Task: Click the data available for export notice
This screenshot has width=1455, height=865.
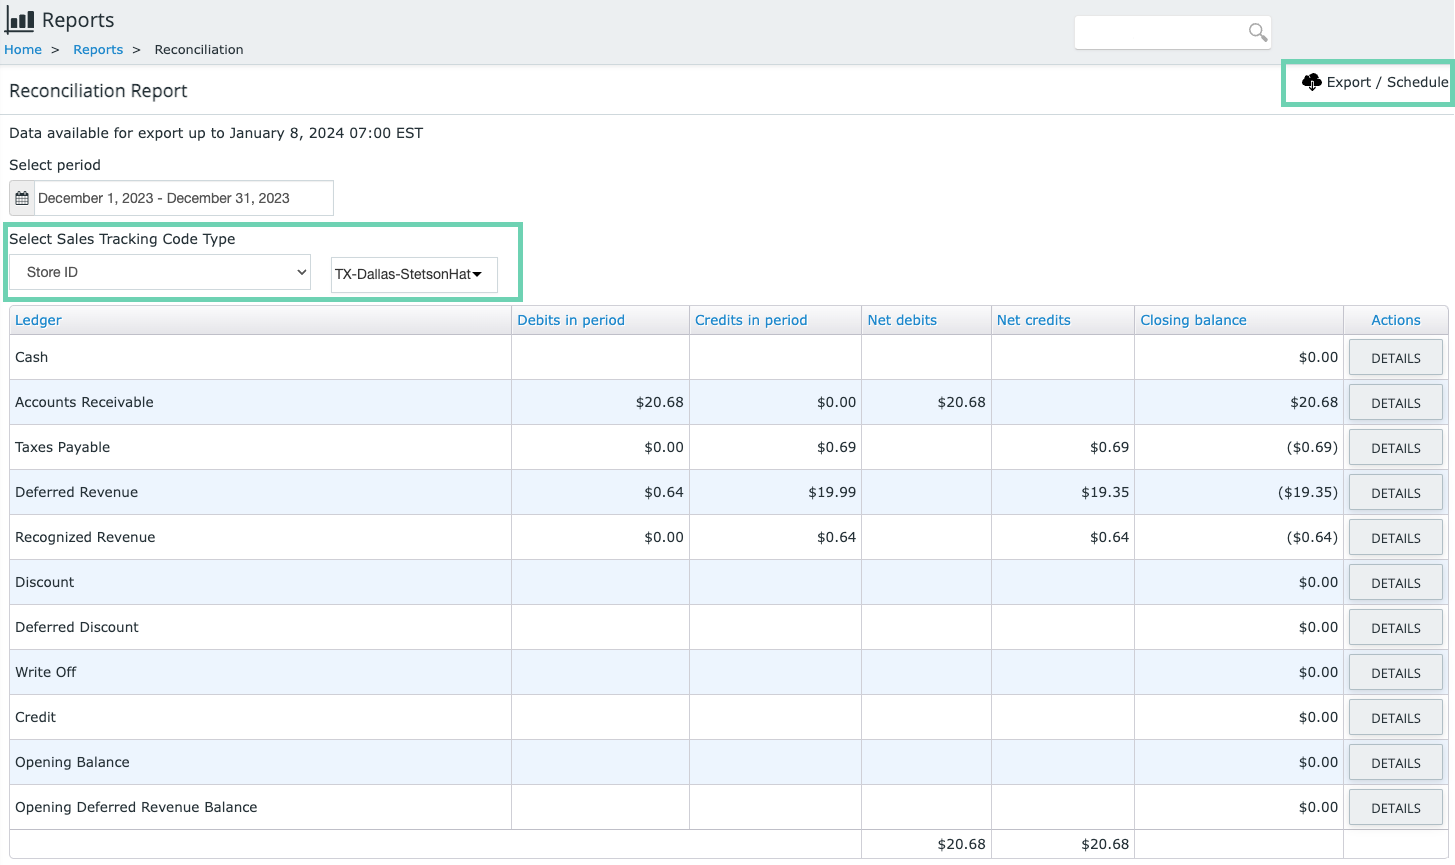Action: [216, 133]
